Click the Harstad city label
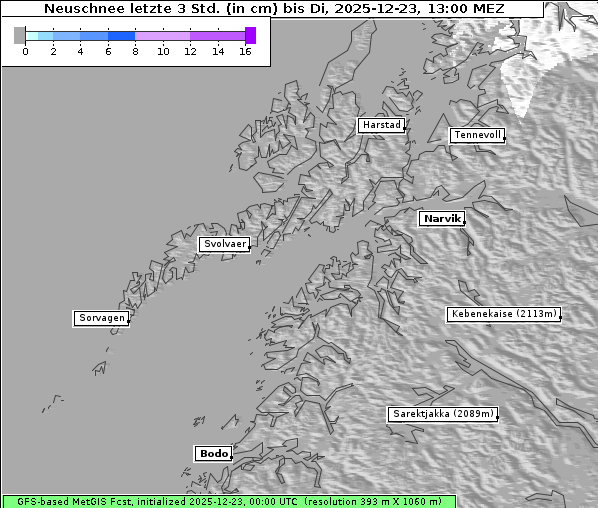This screenshot has height=508, width=598. 381,125
